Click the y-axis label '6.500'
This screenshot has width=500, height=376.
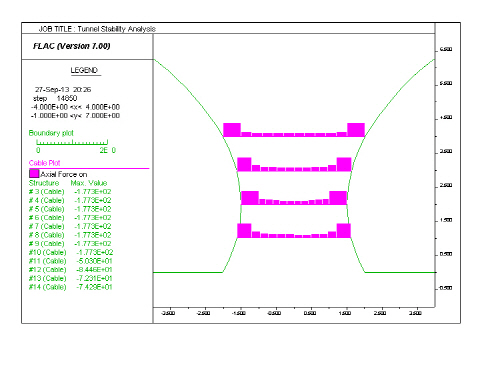tap(446, 49)
